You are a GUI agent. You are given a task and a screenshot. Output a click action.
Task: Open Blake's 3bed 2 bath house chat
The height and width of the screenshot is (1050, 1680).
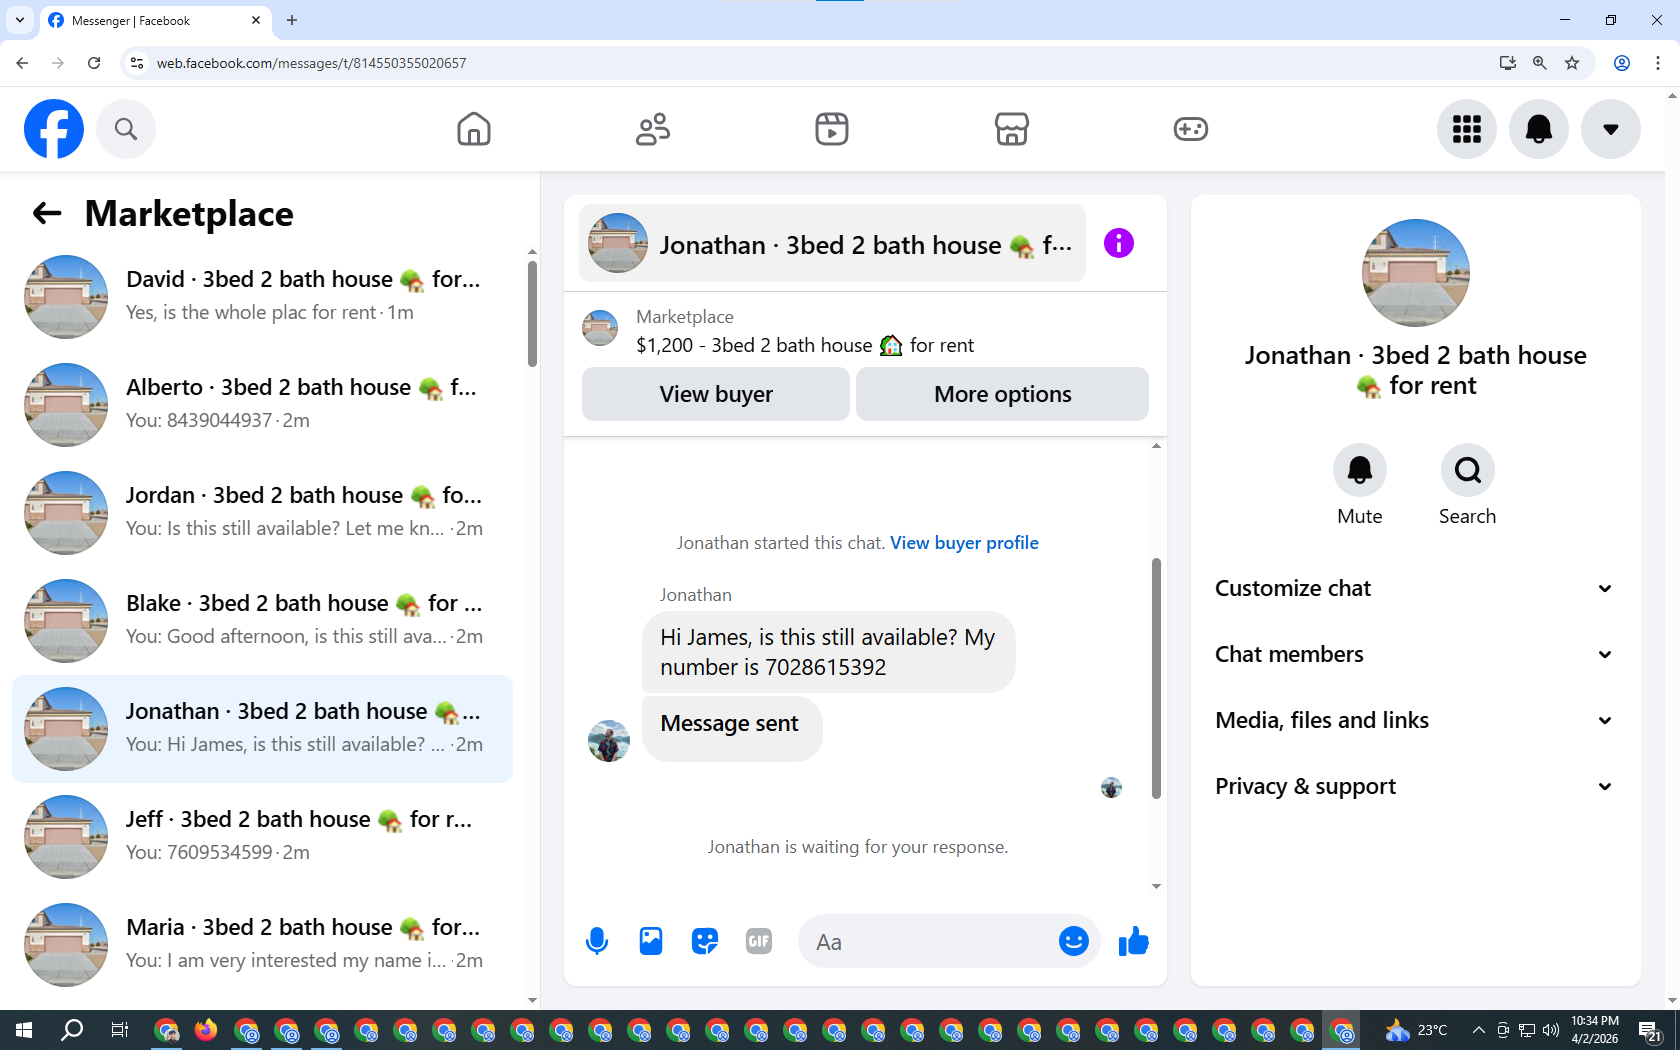point(262,621)
